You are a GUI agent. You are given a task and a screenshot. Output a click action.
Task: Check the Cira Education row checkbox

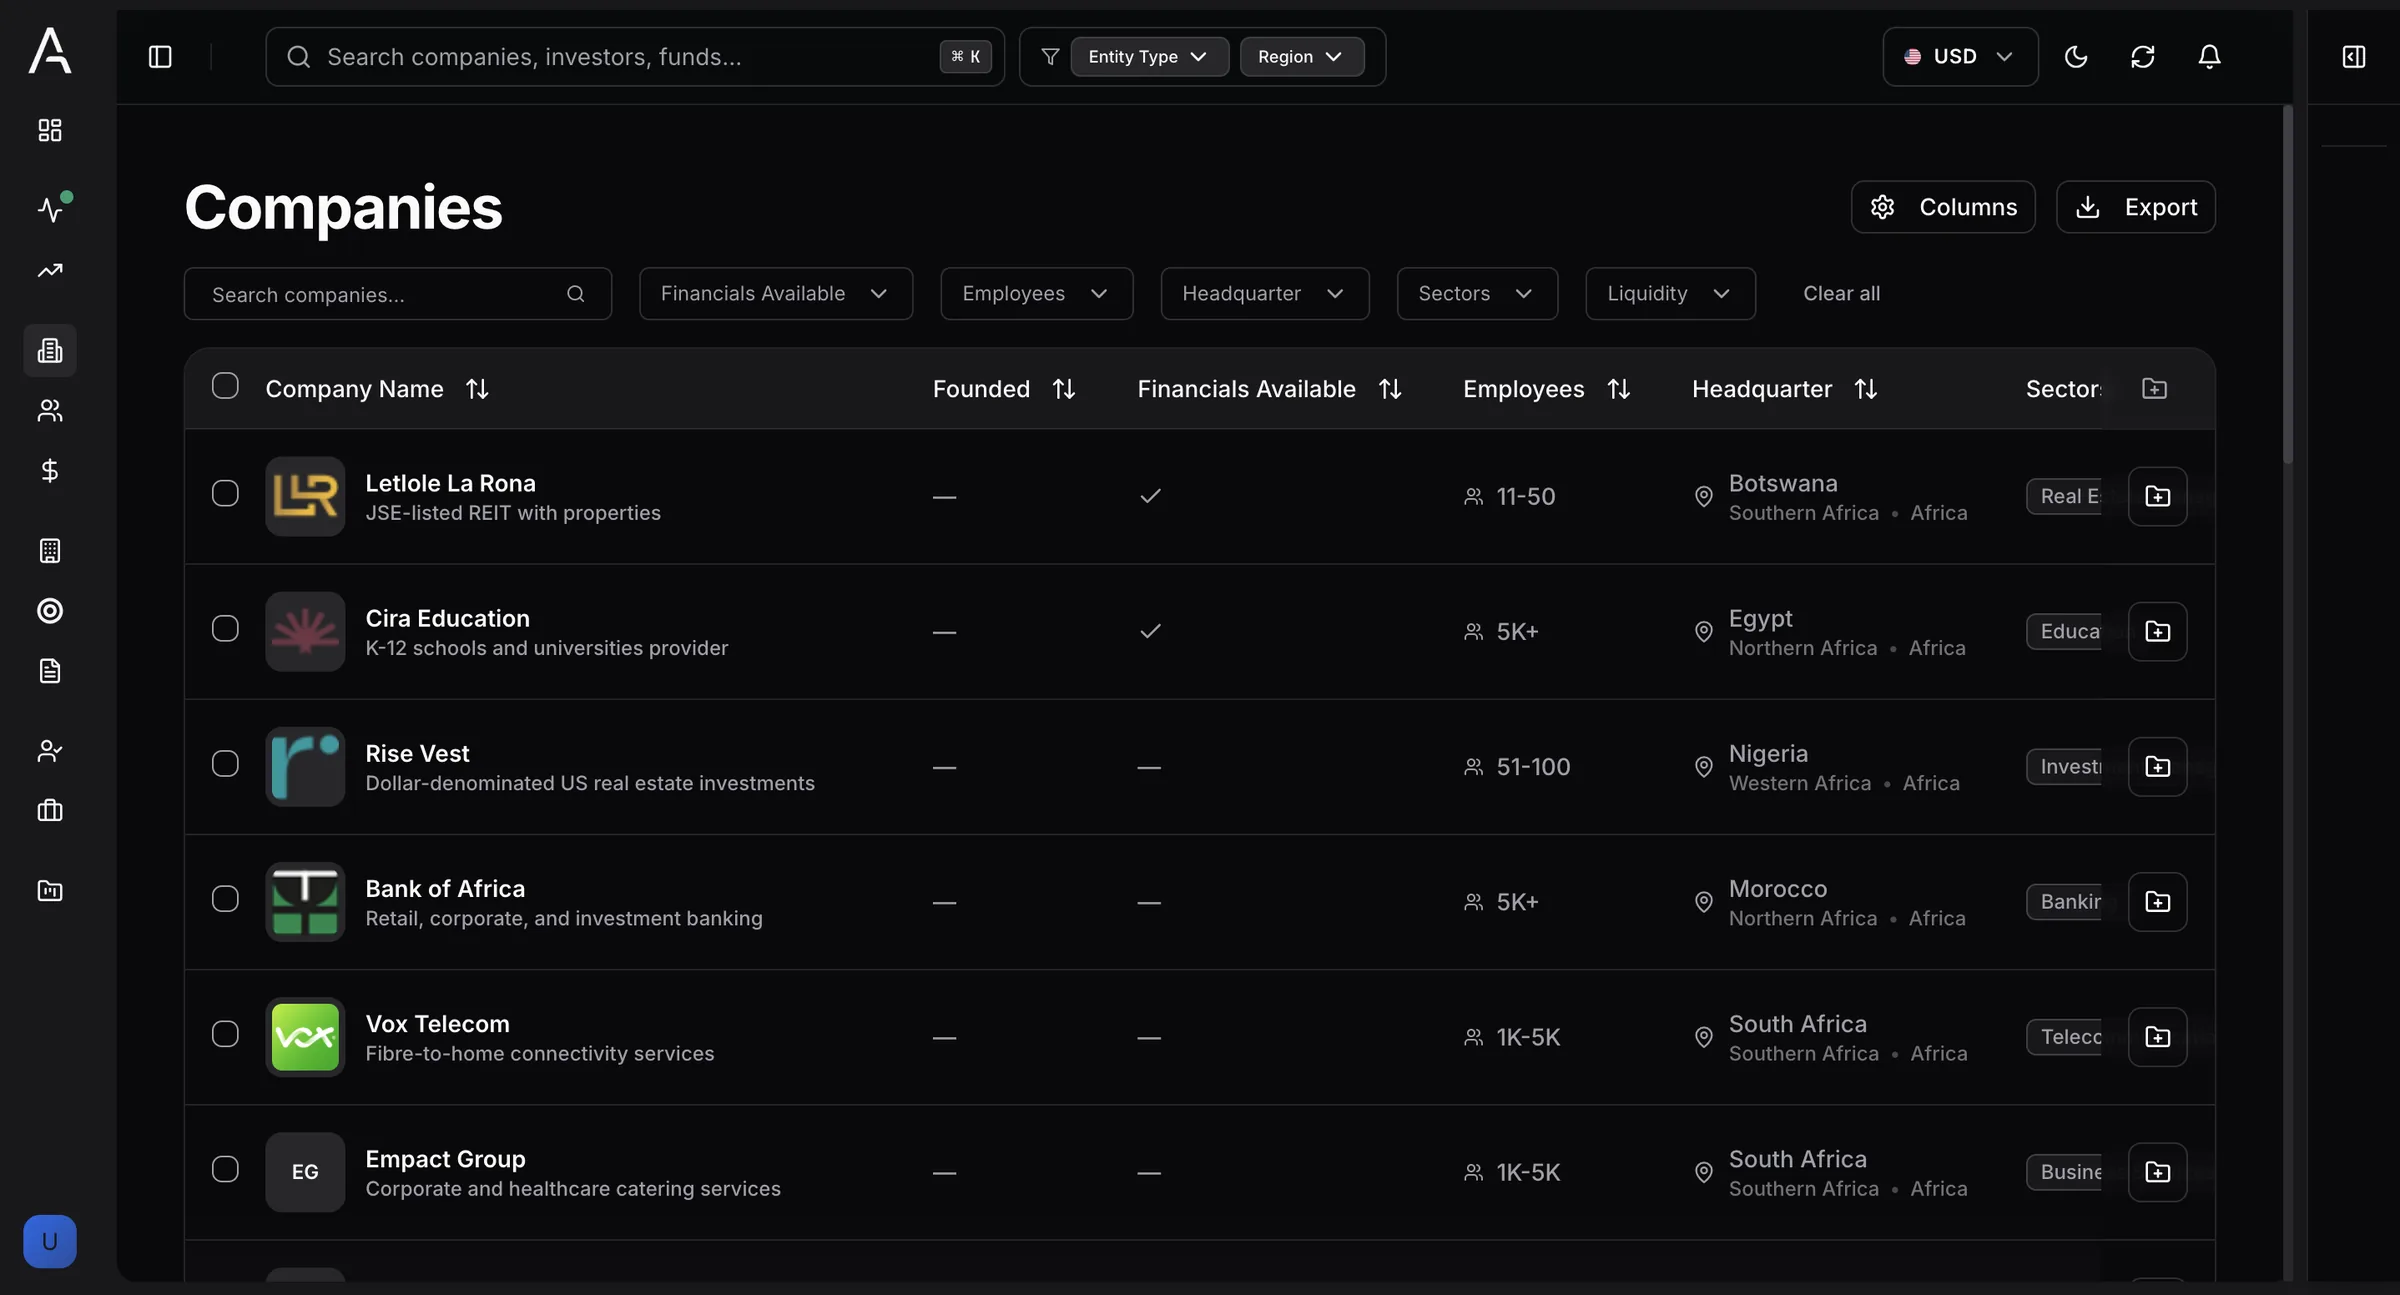(225, 628)
